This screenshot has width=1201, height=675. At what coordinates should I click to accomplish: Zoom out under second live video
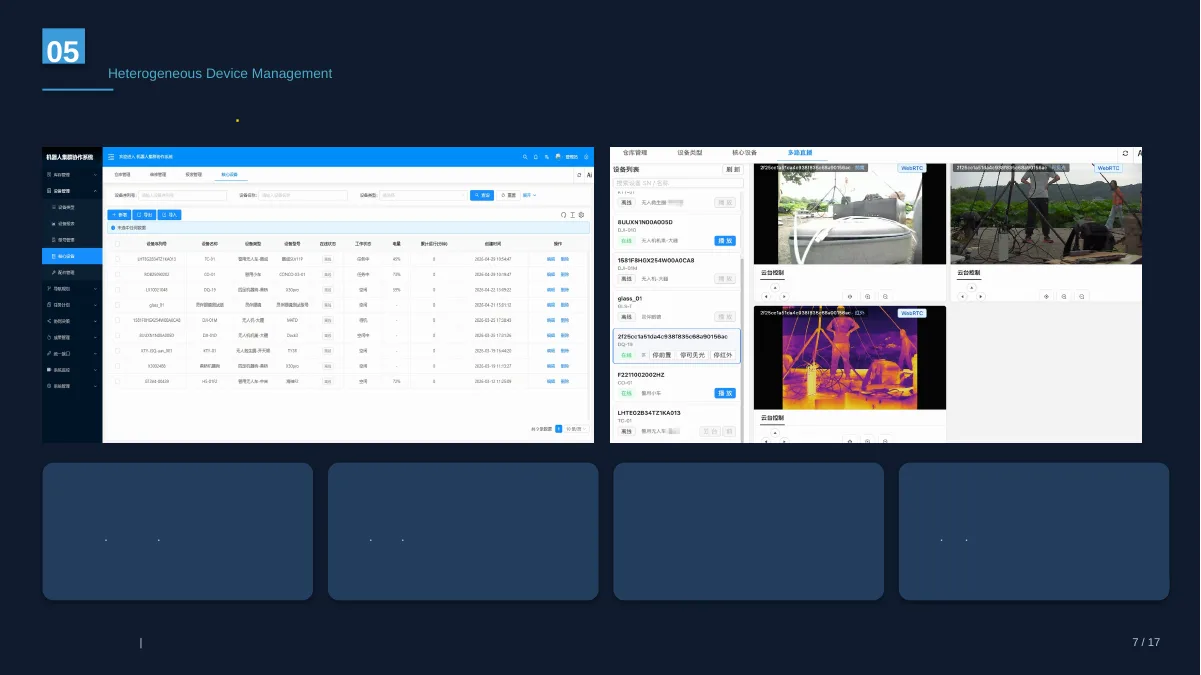click(x=1082, y=297)
